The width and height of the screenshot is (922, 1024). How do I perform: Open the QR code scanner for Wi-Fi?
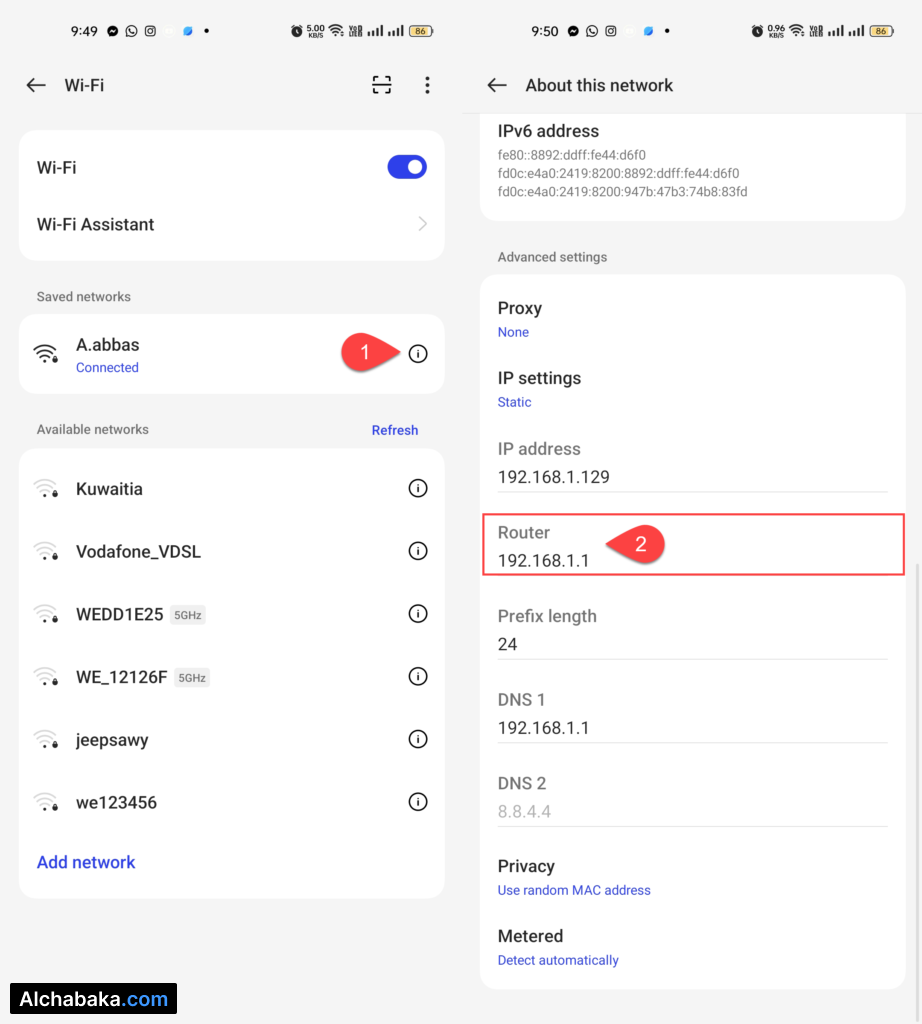tap(381, 85)
